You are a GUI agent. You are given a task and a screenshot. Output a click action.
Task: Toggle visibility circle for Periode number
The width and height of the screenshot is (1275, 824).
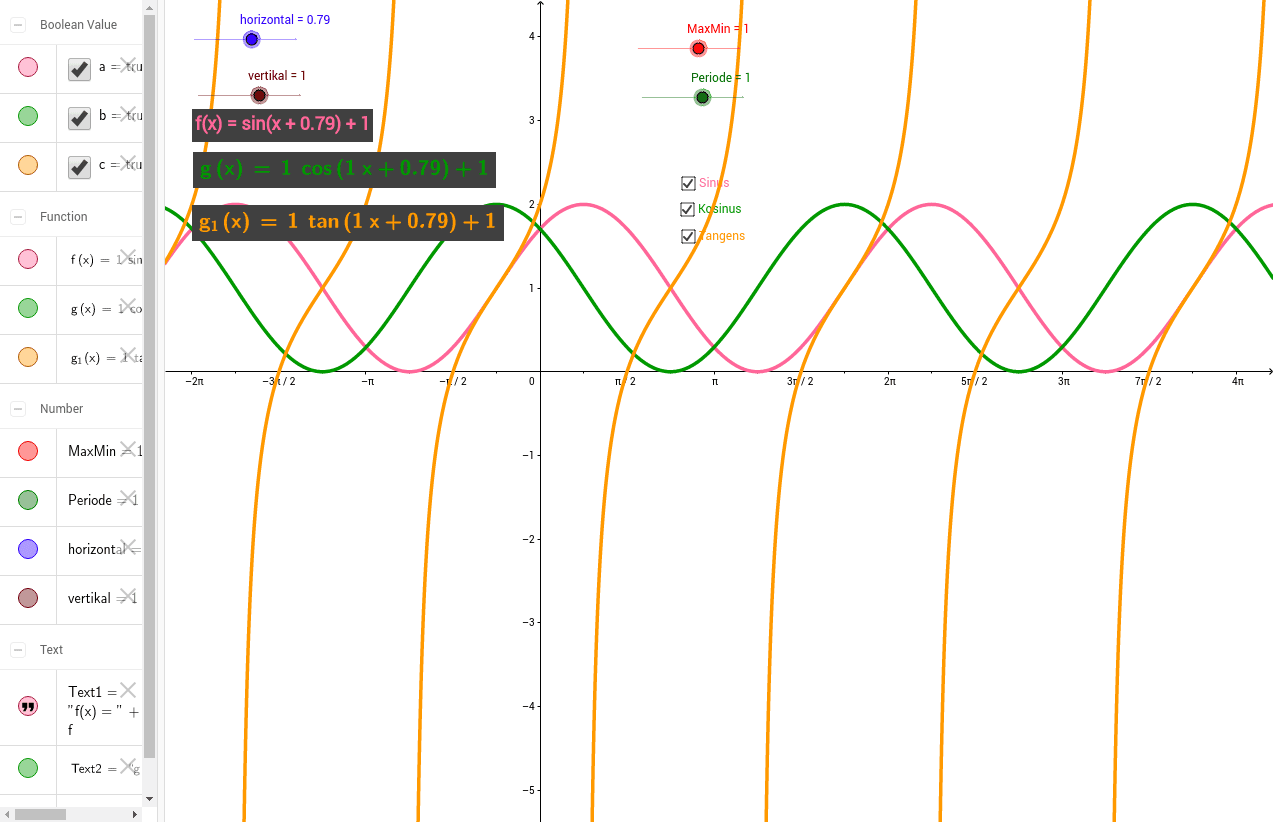(28, 501)
